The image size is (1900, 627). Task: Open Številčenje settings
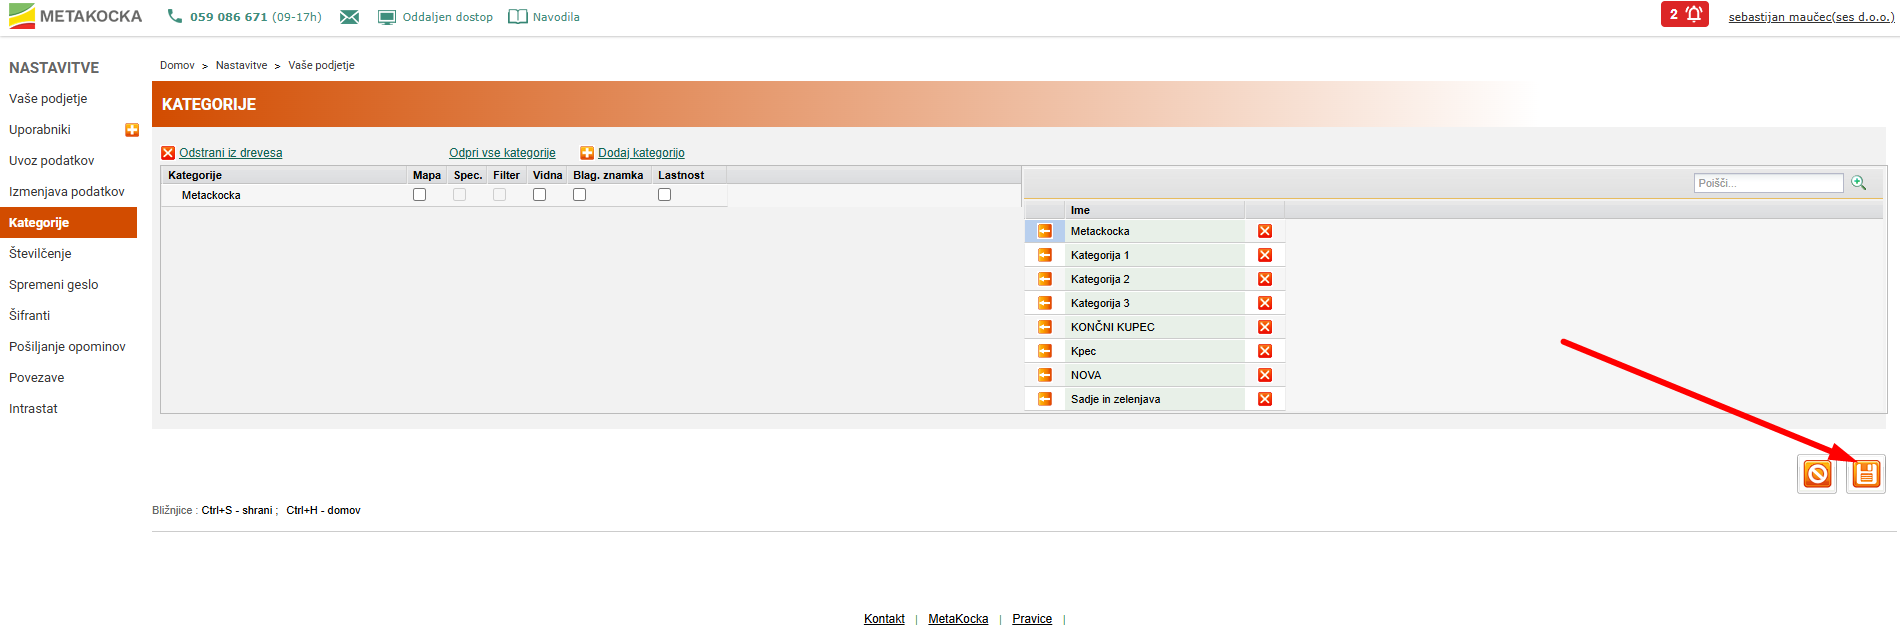click(x=40, y=254)
